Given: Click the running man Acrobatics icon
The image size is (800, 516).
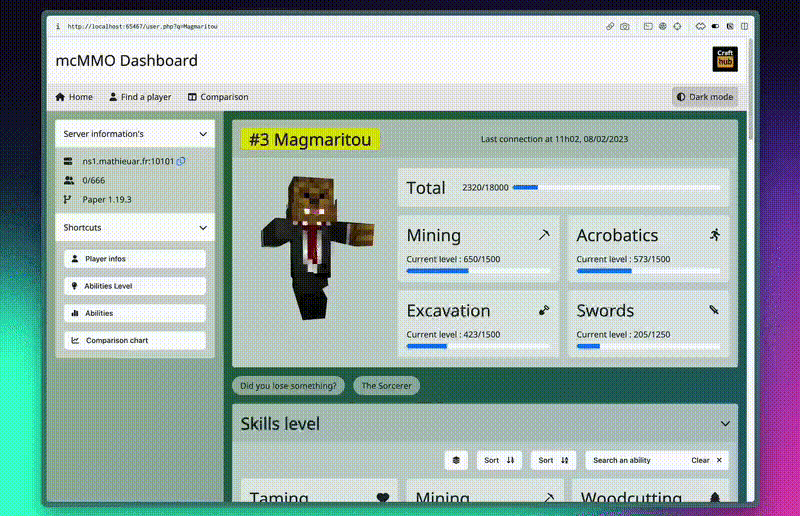Looking at the screenshot, I should [x=715, y=235].
